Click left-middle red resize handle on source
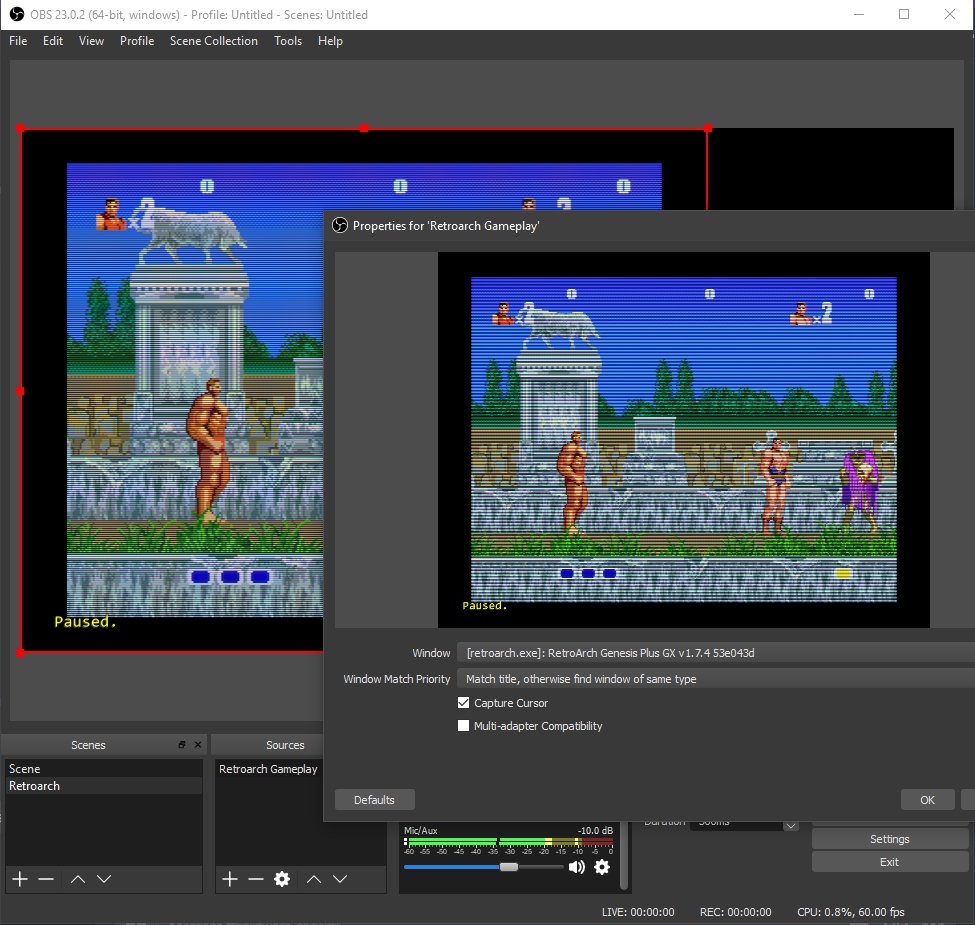The height and width of the screenshot is (925, 975). (21, 391)
